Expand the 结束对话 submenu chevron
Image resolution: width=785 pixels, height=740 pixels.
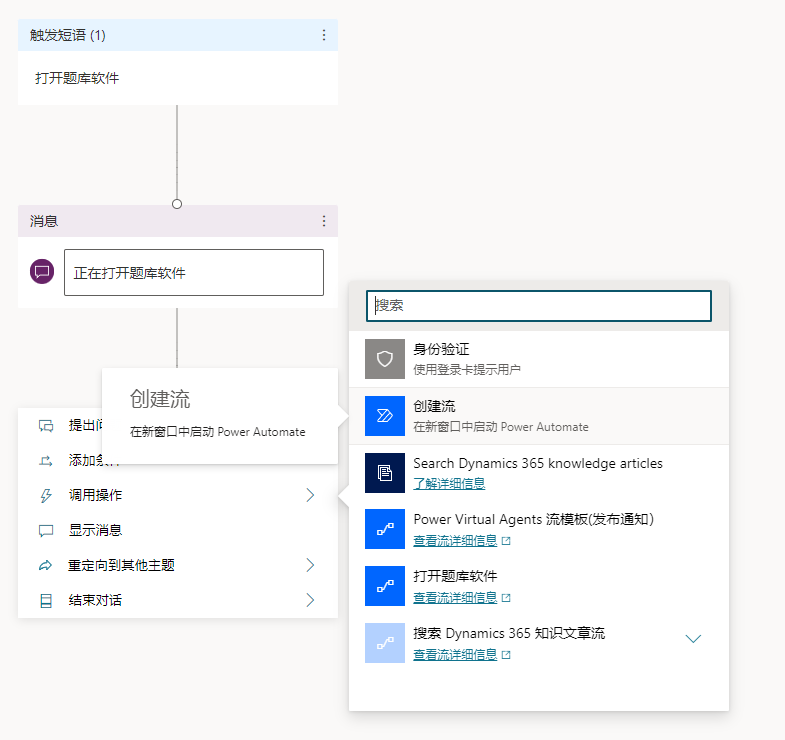tap(310, 600)
